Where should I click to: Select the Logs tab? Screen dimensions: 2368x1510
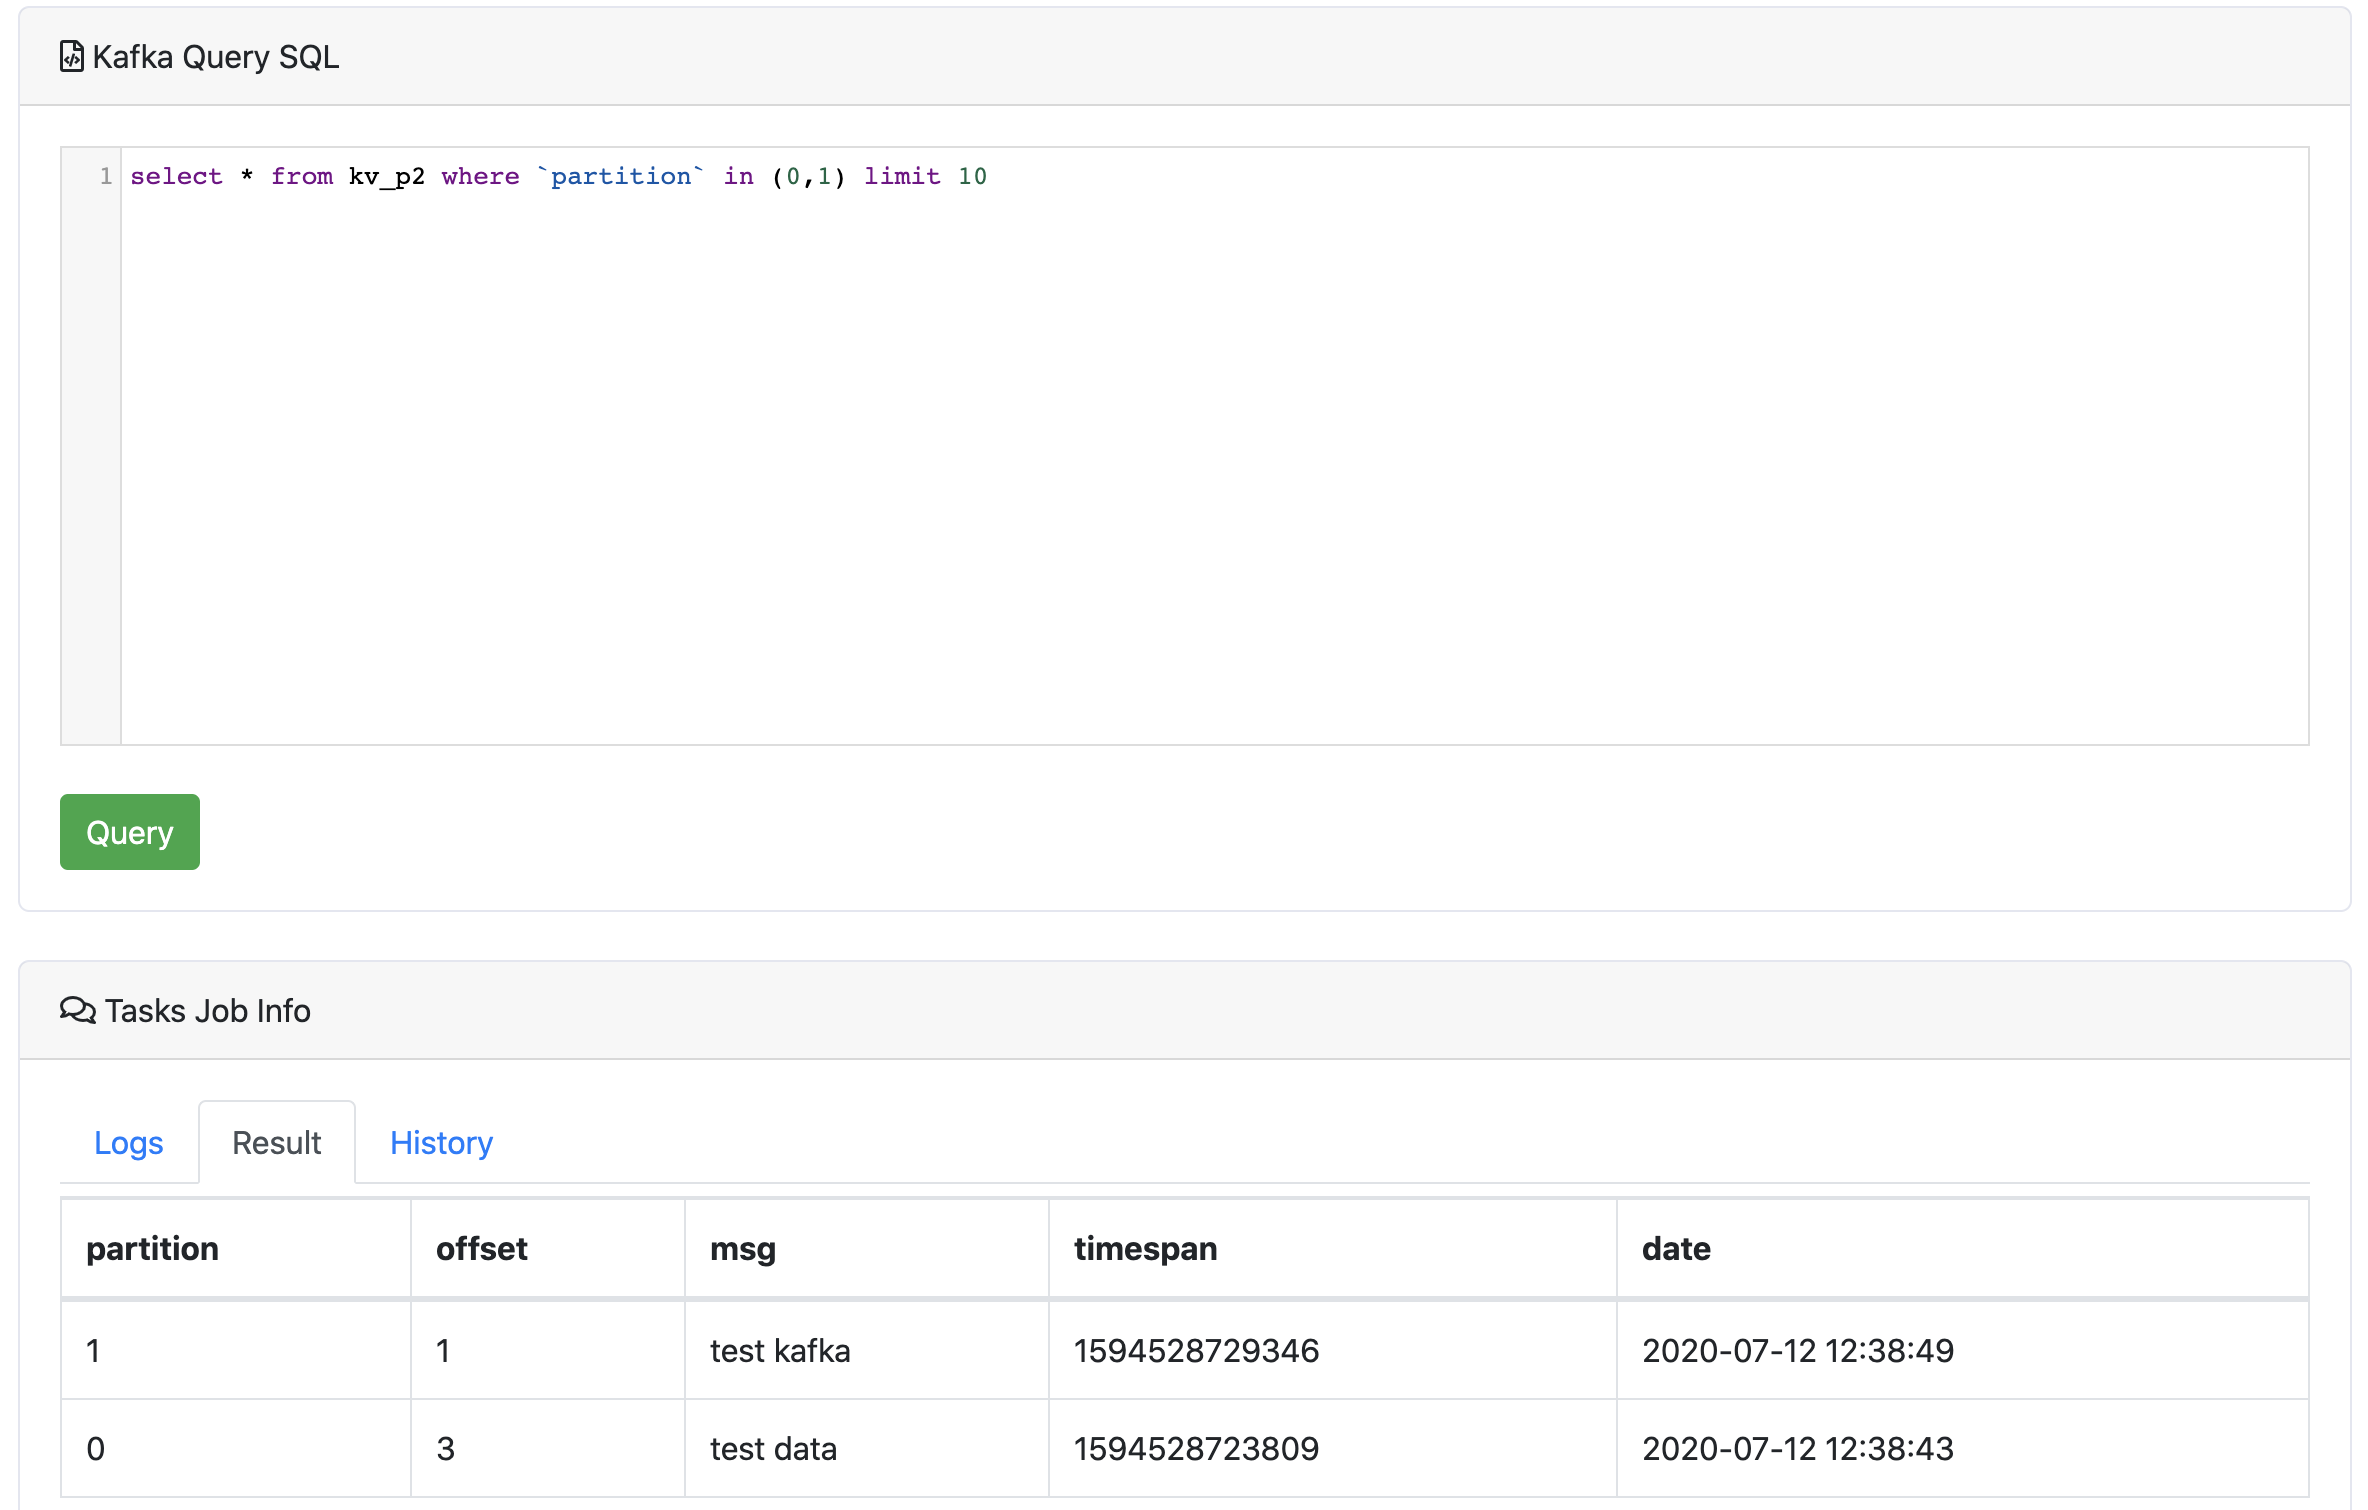pos(128,1142)
